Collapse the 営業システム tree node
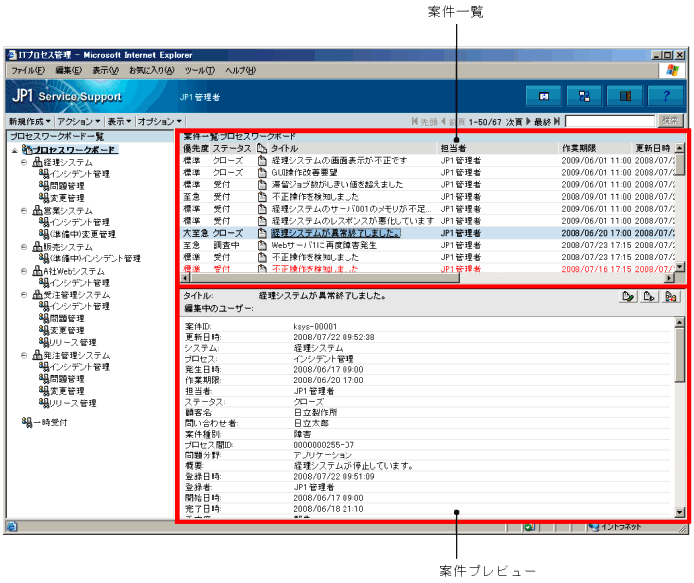 pyautogui.click(x=24, y=211)
